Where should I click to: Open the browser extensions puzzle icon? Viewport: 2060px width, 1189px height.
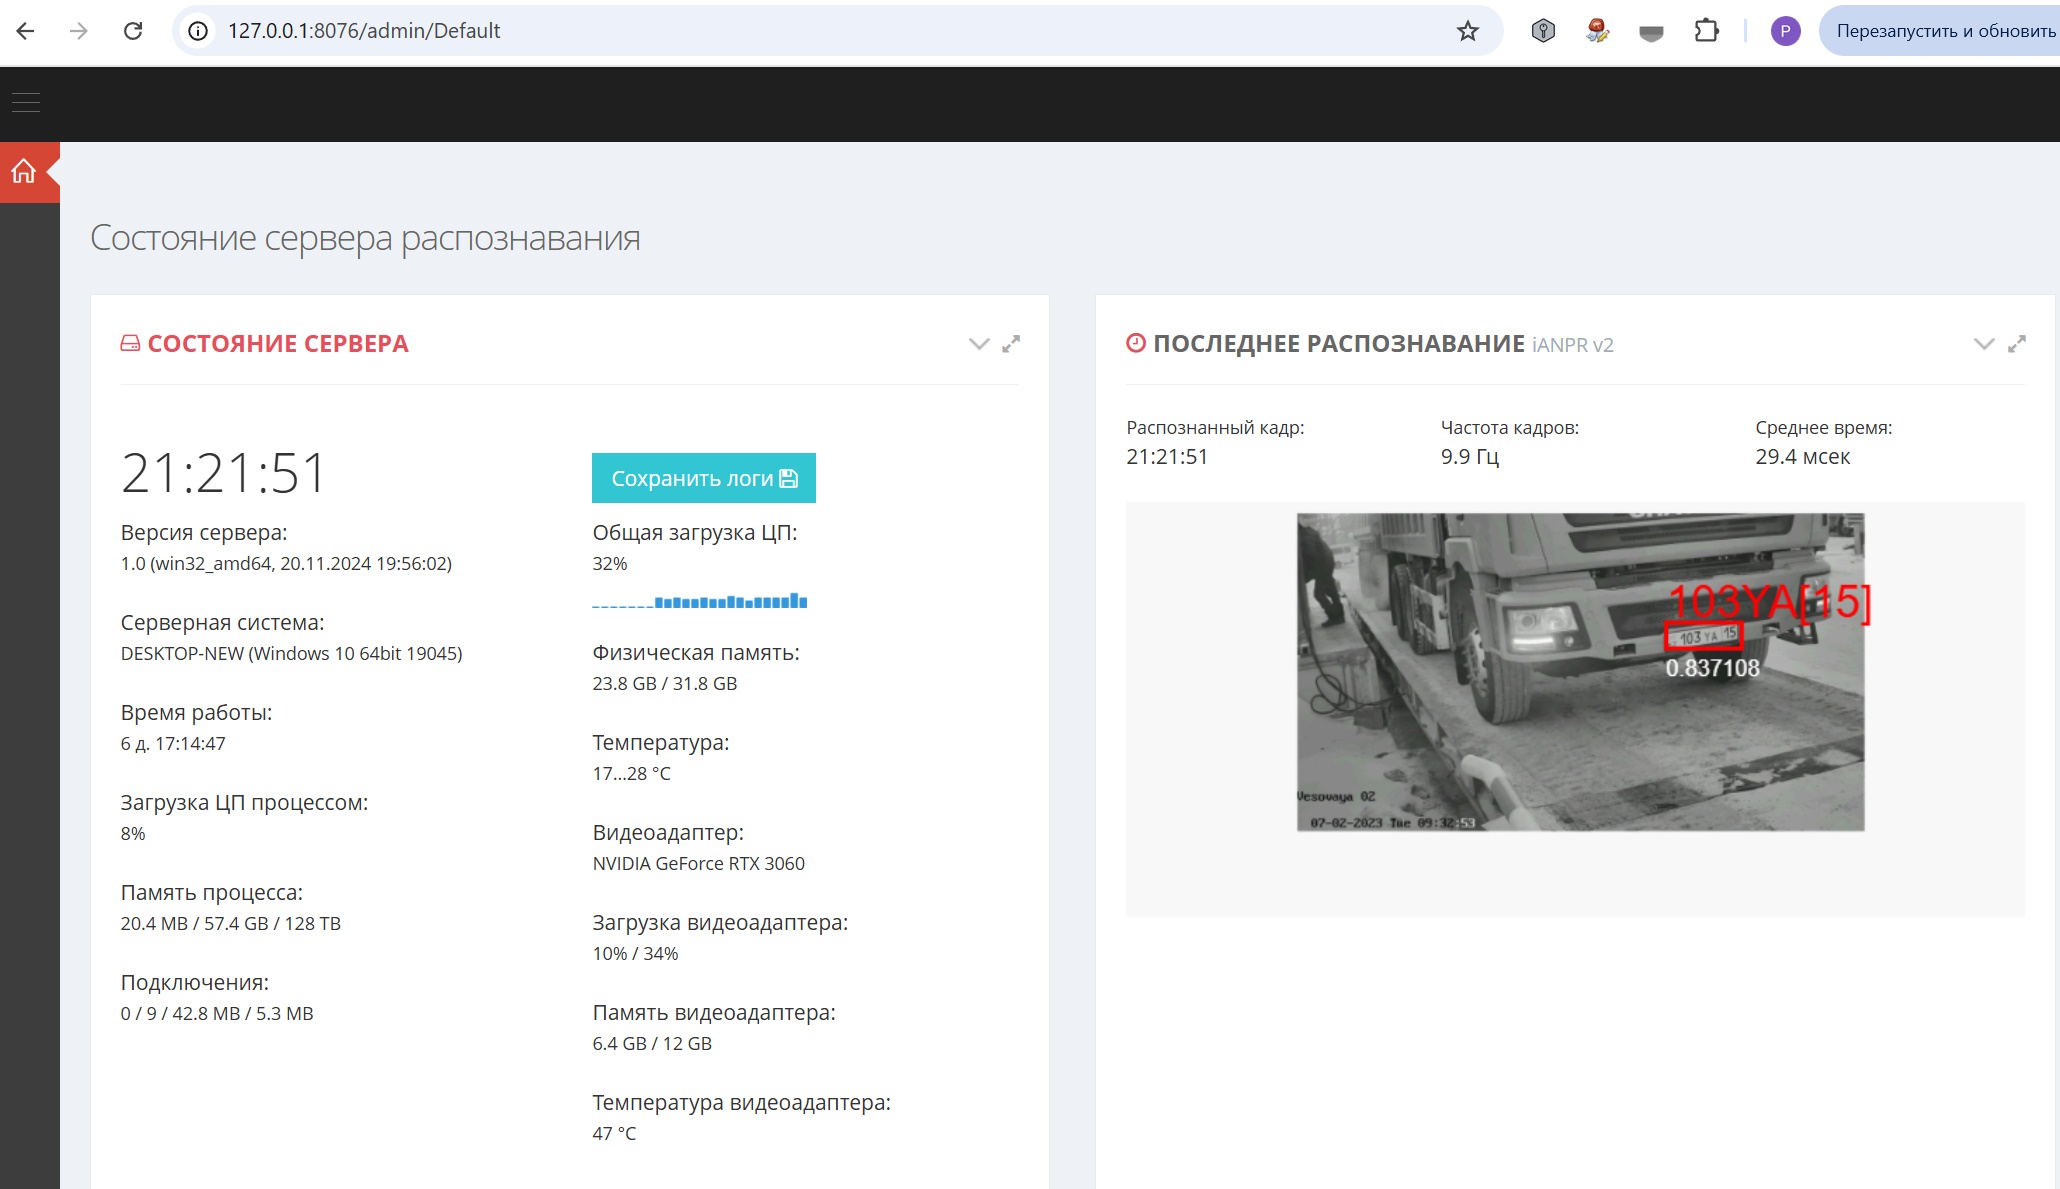1706,31
